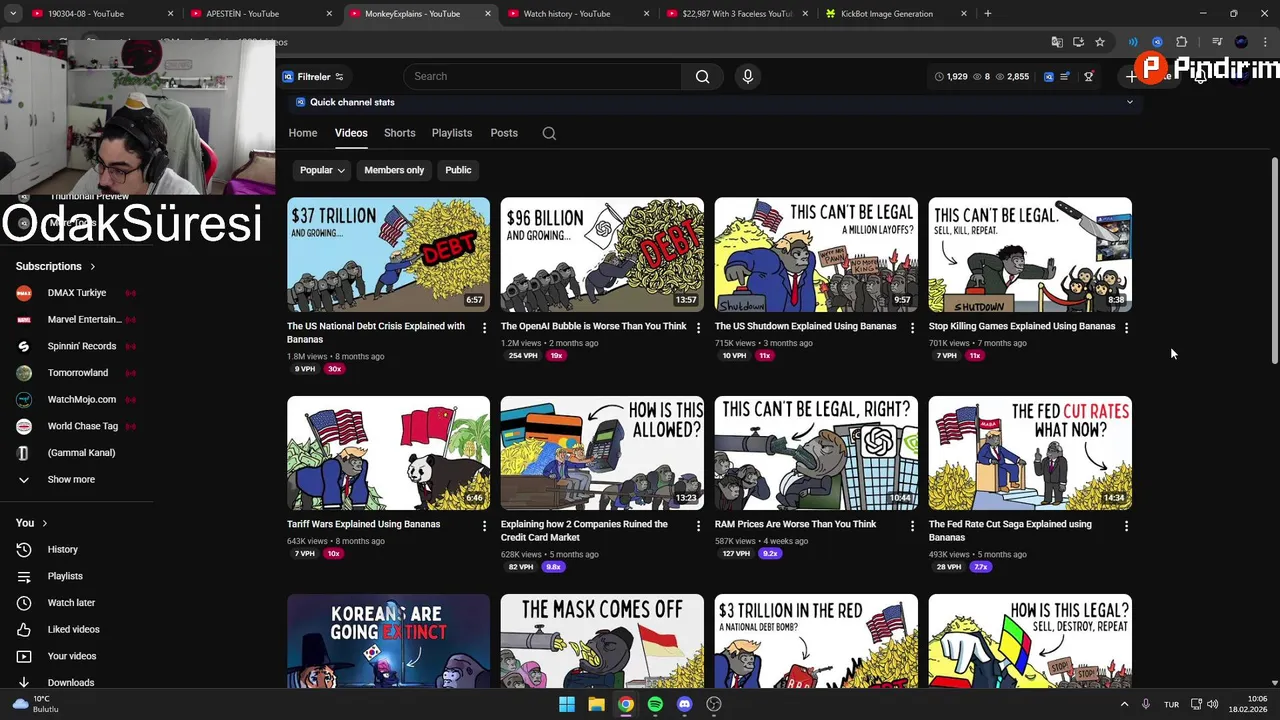This screenshot has height=720, width=1280.
Task: Show hidden system tray icons
Action: click(x=1124, y=704)
